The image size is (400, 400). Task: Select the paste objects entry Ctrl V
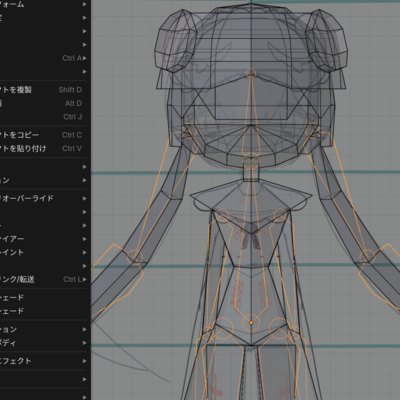pyautogui.click(x=43, y=148)
